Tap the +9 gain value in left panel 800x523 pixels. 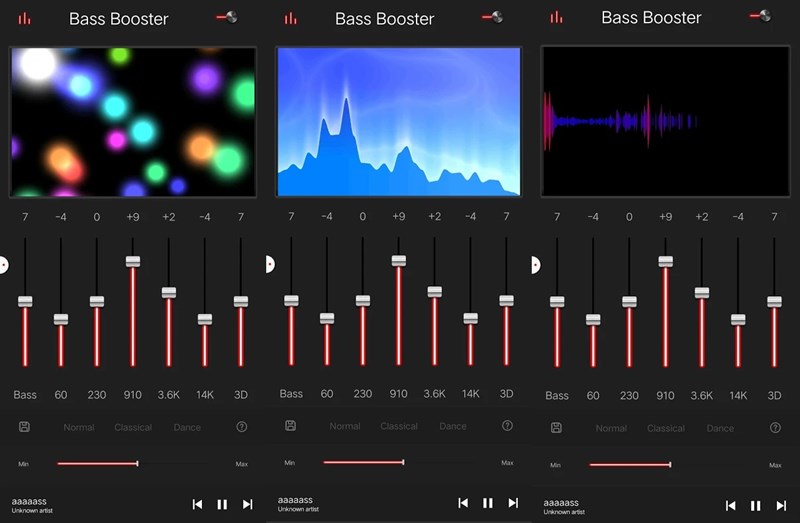[x=133, y=217]
